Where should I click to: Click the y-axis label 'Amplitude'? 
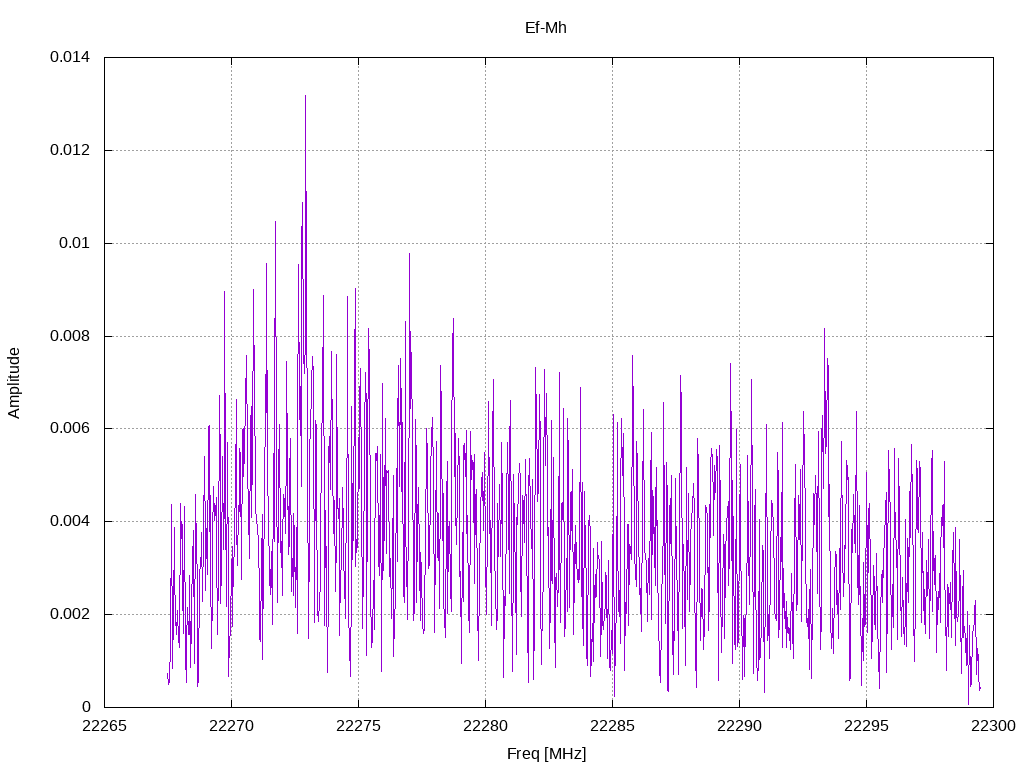[14, 383]
